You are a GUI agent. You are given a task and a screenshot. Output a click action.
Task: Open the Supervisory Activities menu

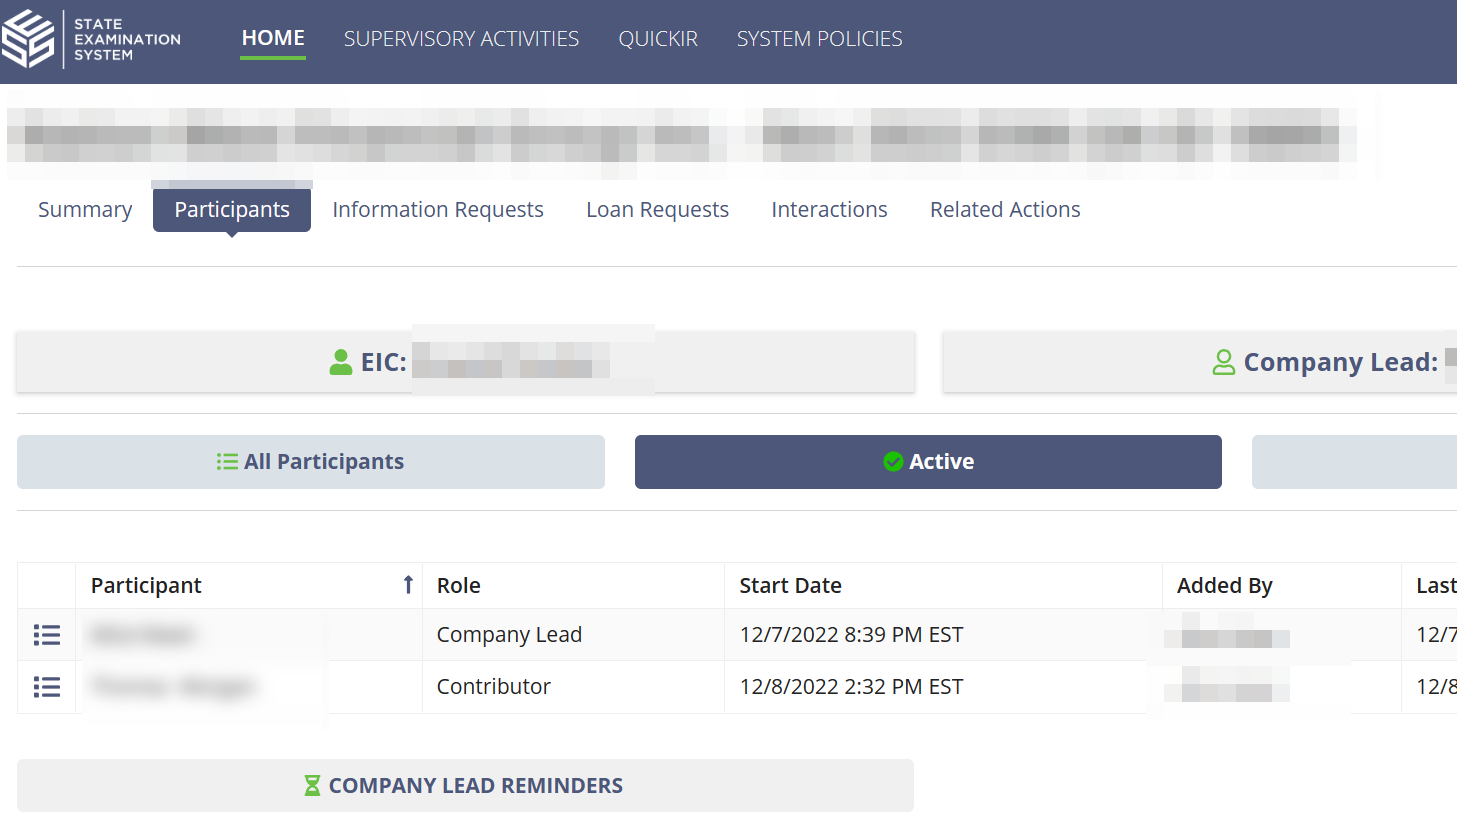click(461, 39)
